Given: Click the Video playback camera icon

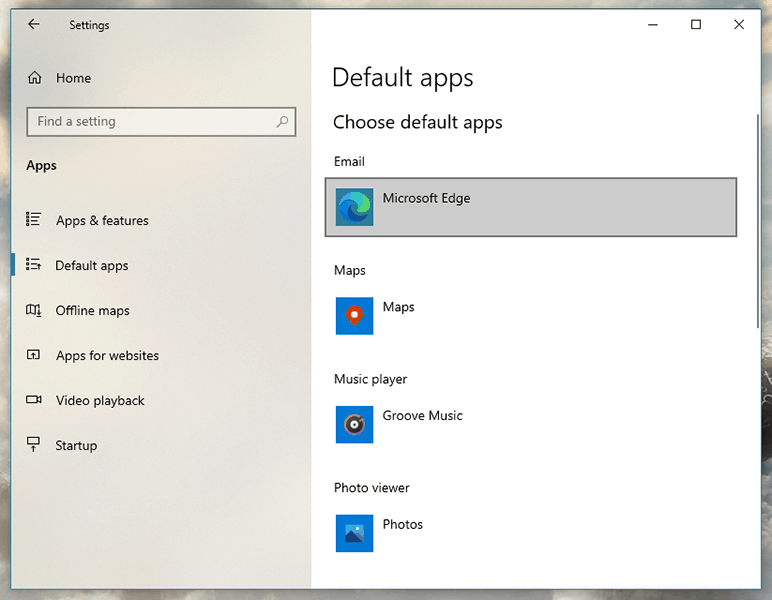Looking at the screenshot, I should [x=33, y=400].
